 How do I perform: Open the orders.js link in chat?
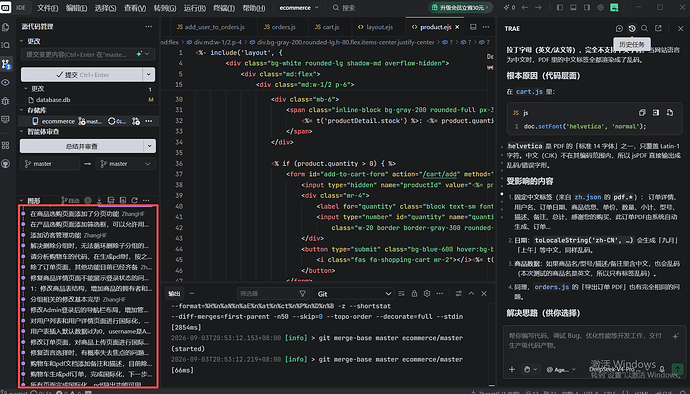point(551,287)
